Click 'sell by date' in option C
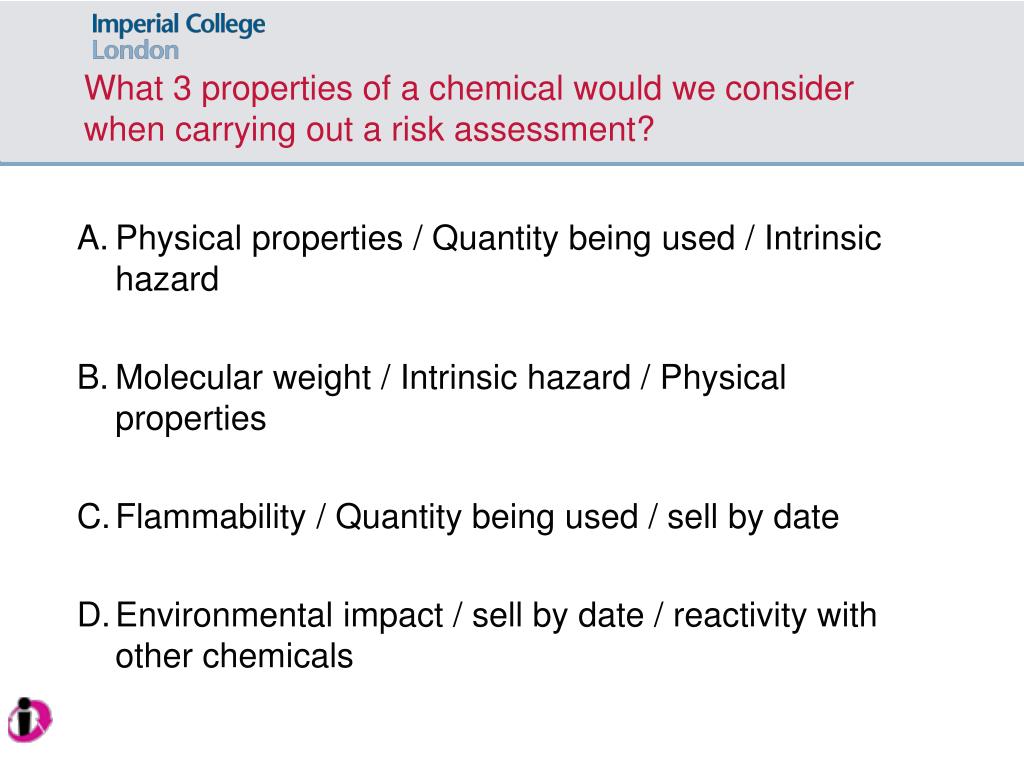The image size is (1024, 768). point(753,518)
